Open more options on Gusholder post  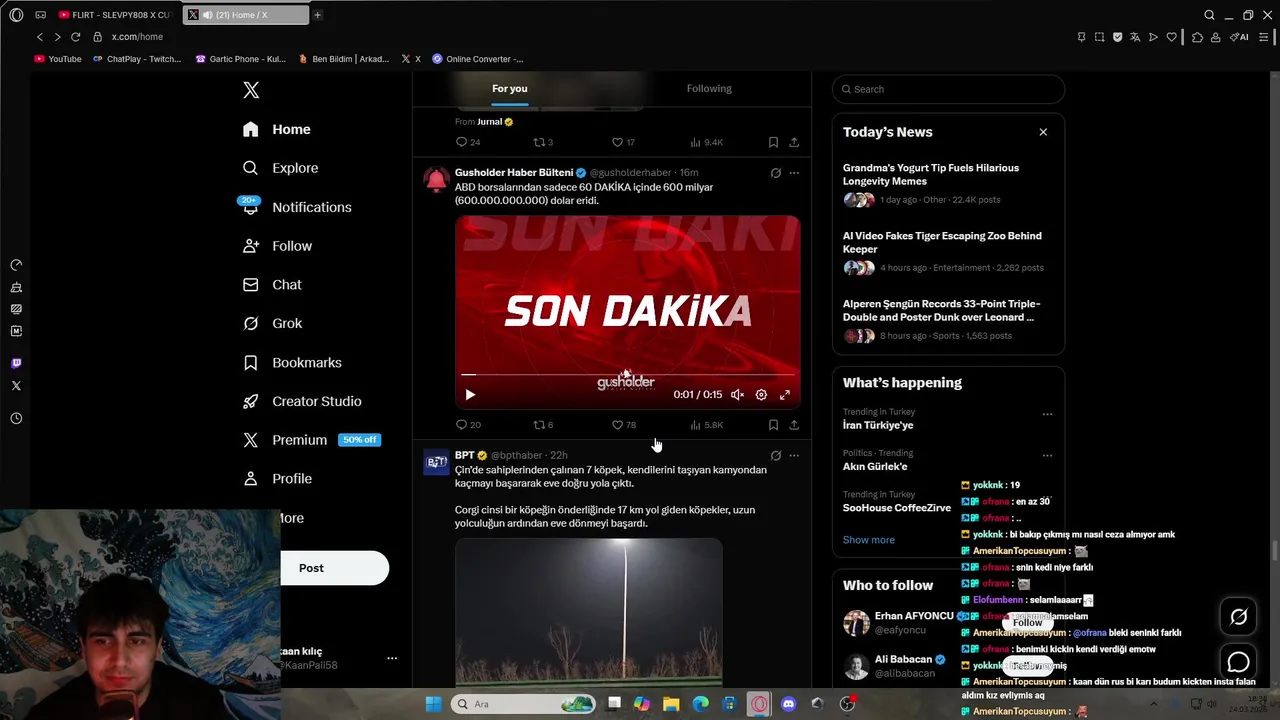click(x=794, y=173)
